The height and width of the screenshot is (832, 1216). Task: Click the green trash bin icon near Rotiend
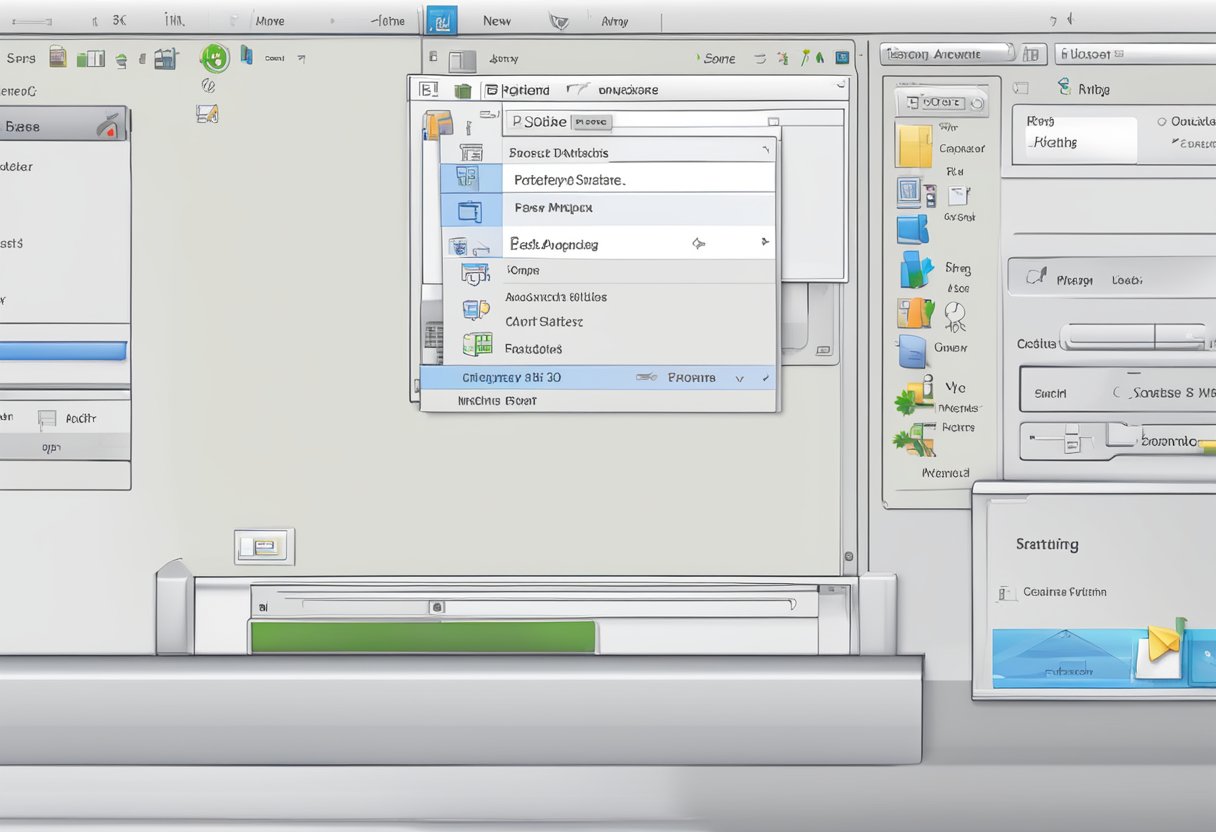click(462, 91)
